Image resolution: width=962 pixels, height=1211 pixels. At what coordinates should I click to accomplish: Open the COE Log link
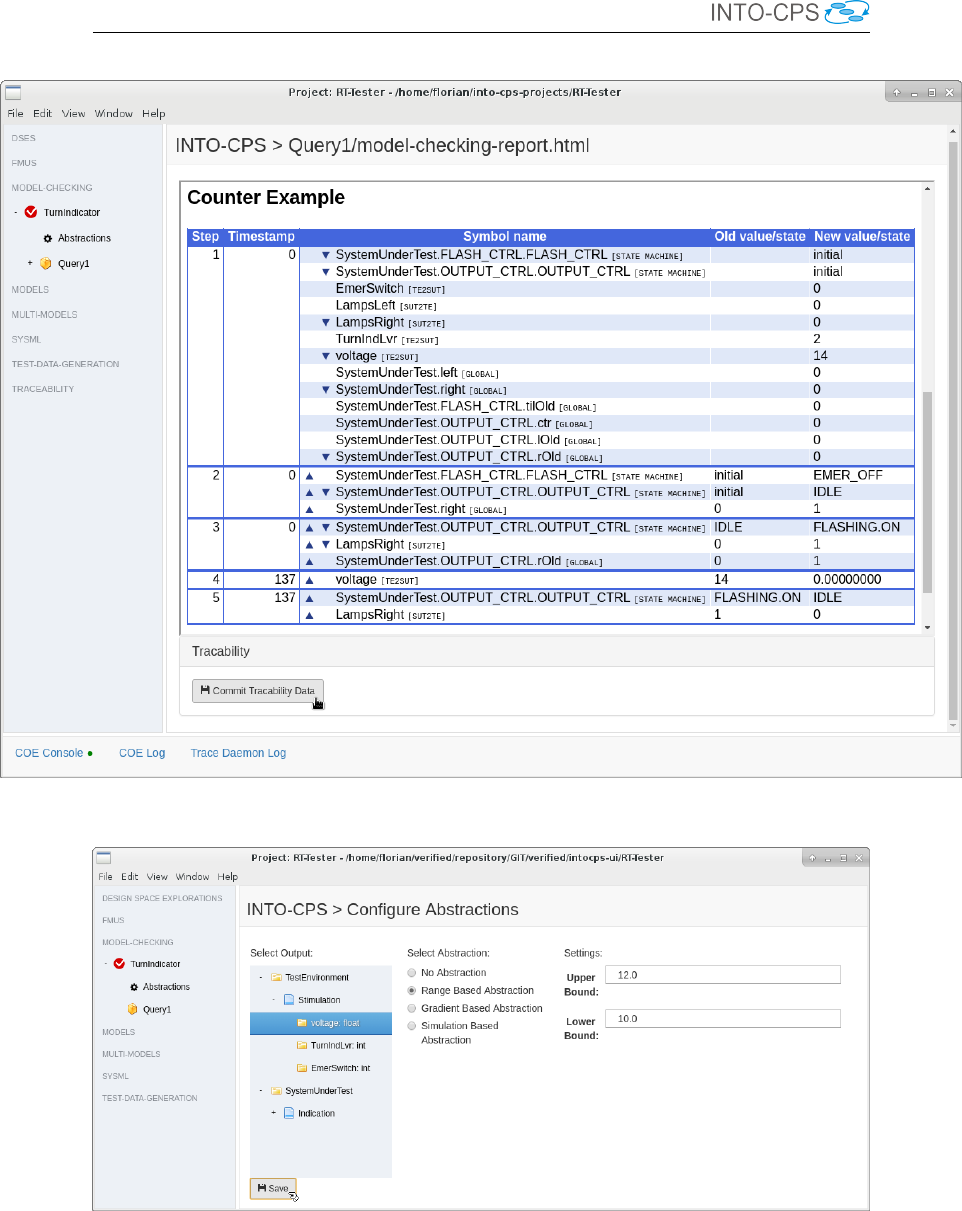[x=142, y=753]
